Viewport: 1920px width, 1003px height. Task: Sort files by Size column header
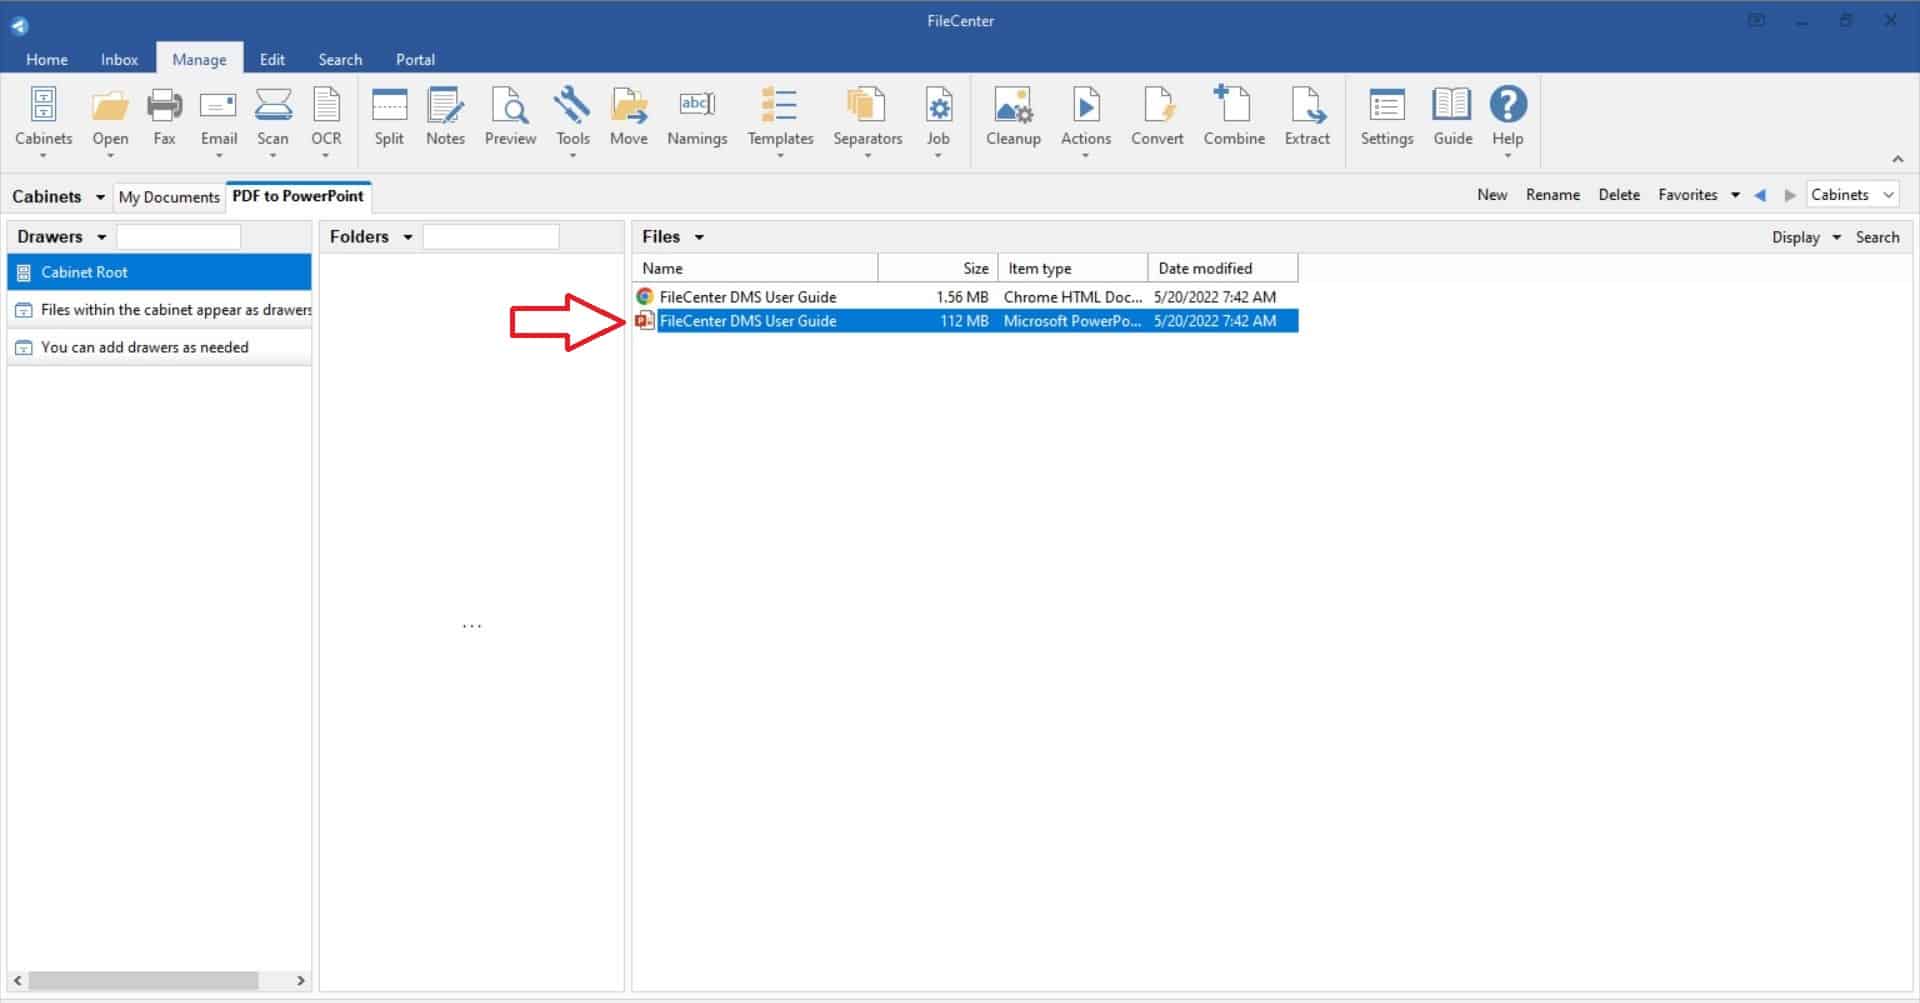(938, 268)
